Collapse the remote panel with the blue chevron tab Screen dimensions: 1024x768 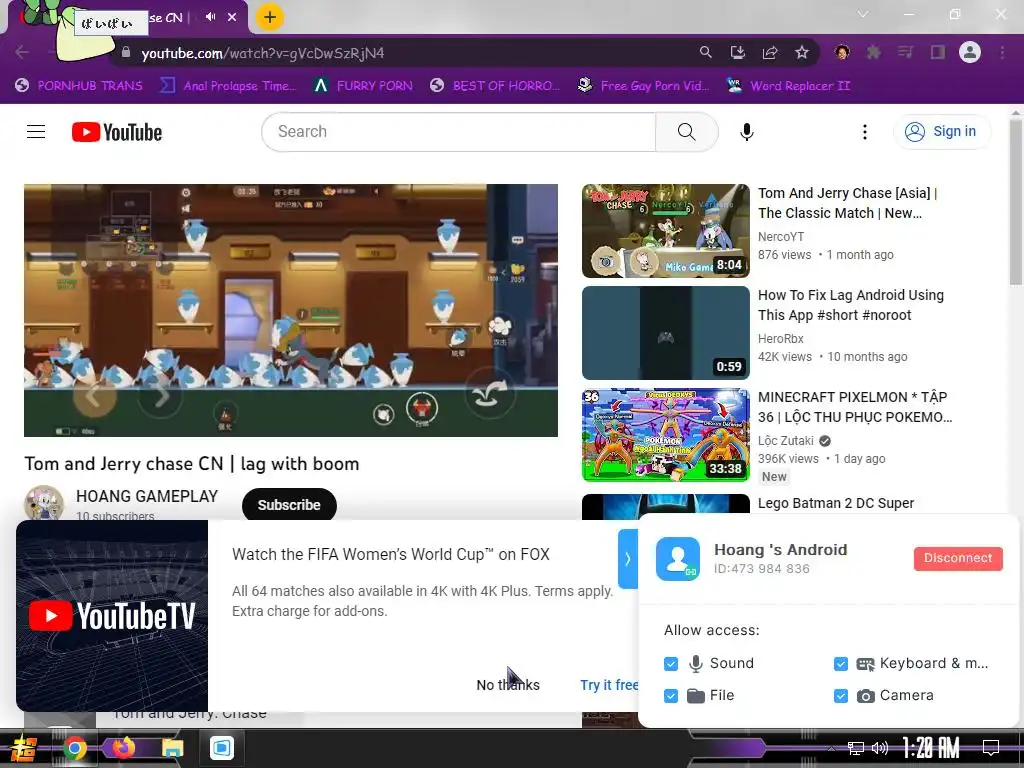[x=628, y=559]
